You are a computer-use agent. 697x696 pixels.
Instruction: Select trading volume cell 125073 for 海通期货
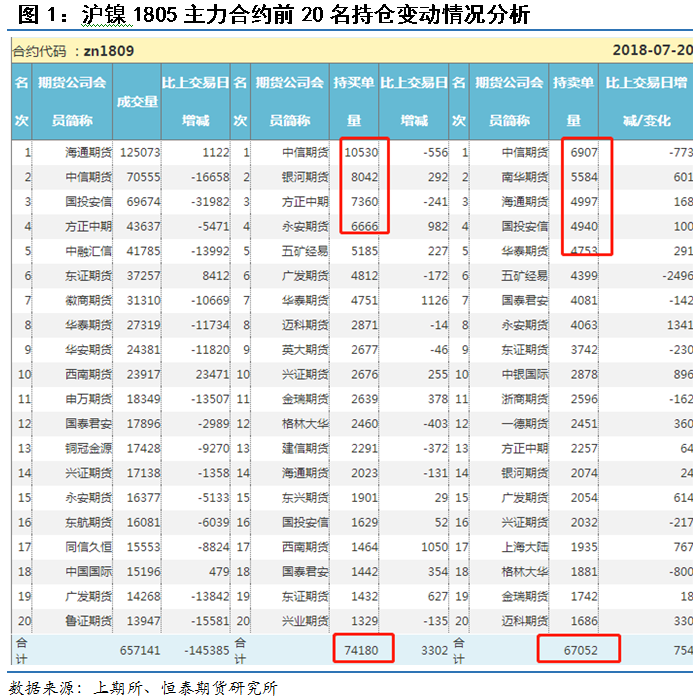click(x=140, y=152)
